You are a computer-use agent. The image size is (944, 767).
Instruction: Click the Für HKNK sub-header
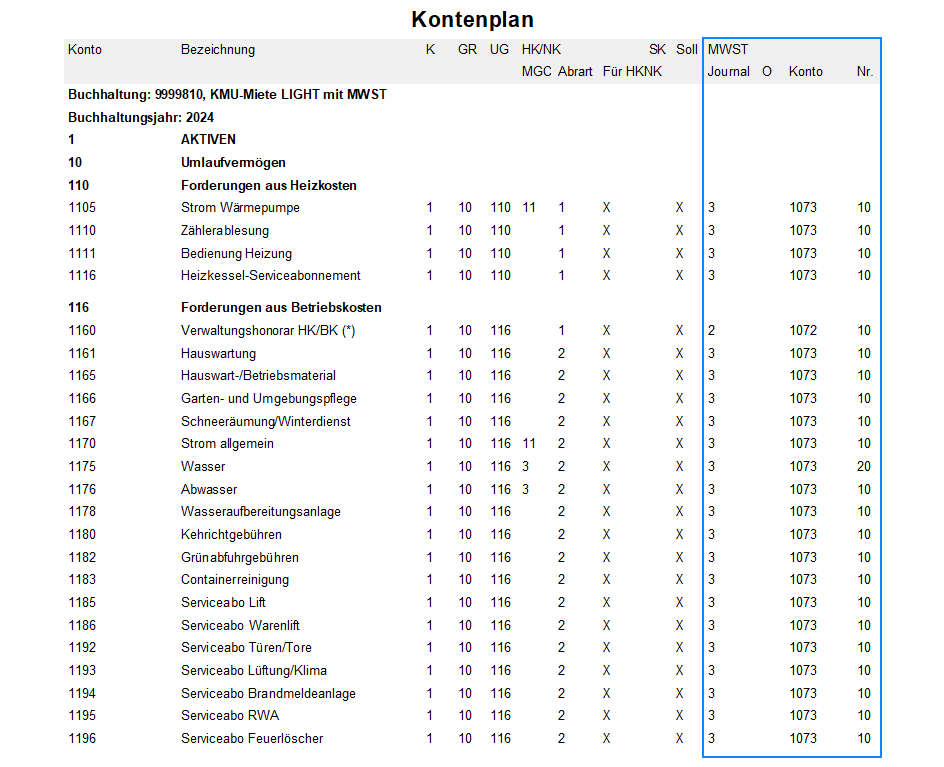632,72
